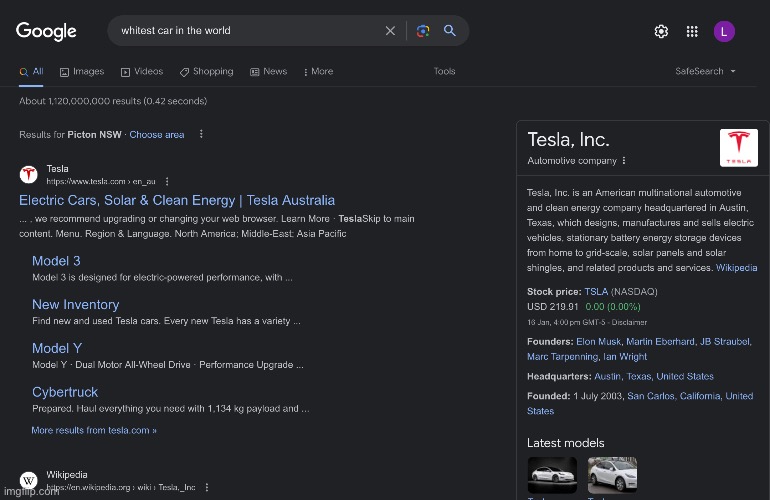Open the first Latest models car thumbnail
Screen dimensions: 770x500
(x=552, y=475)
